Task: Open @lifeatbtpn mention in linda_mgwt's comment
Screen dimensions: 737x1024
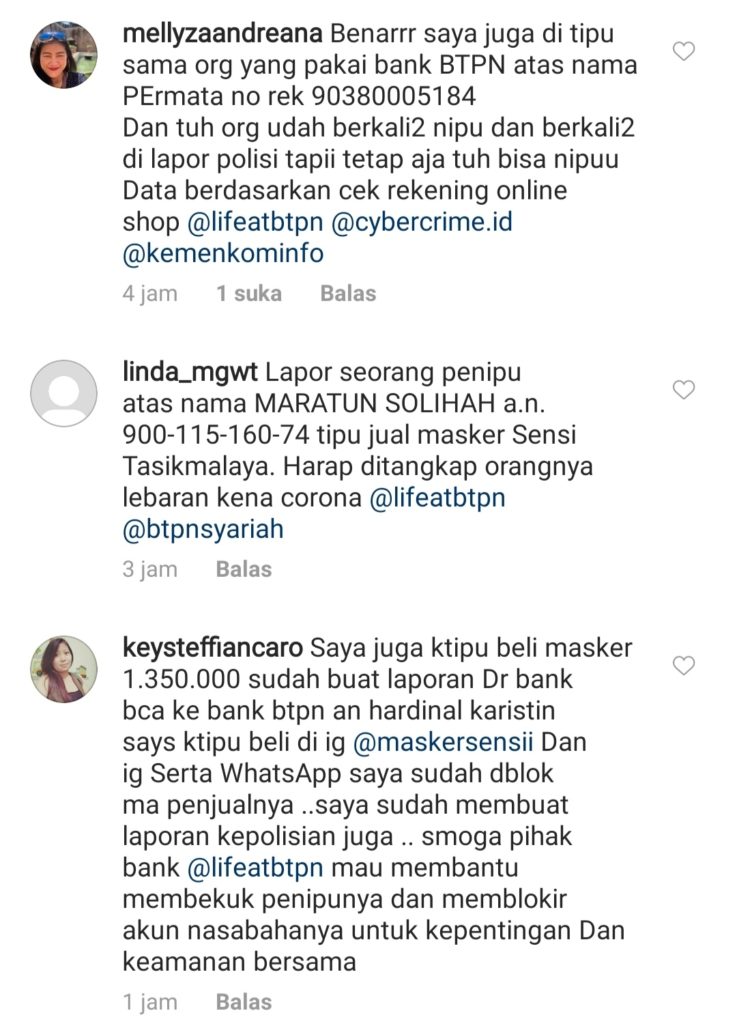Action: tap(437, 498)
